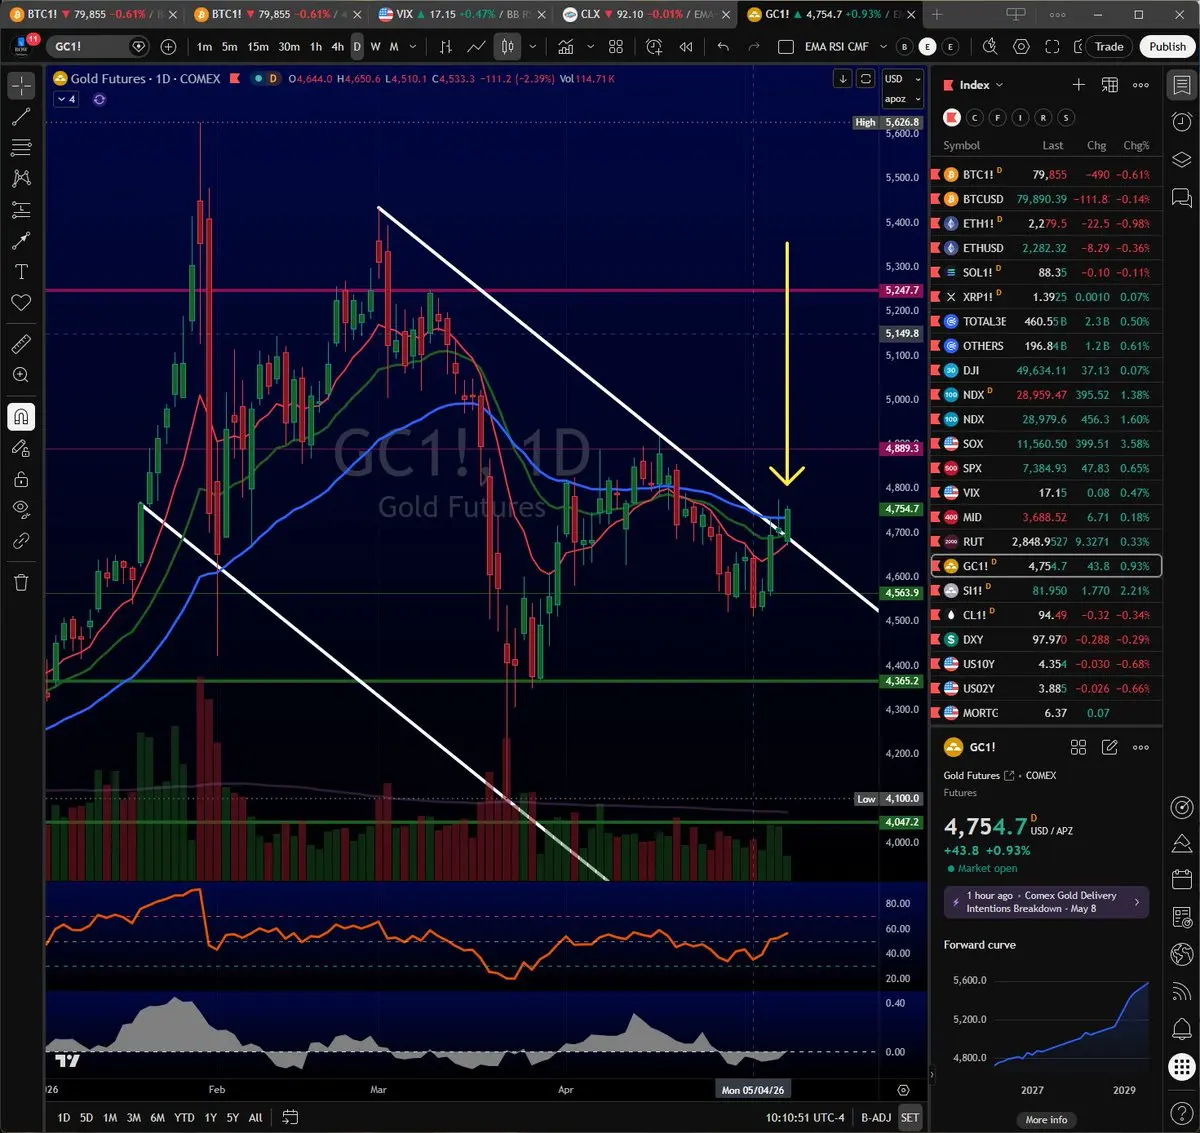Select the Text annotation tool

[x=21, y=272]
